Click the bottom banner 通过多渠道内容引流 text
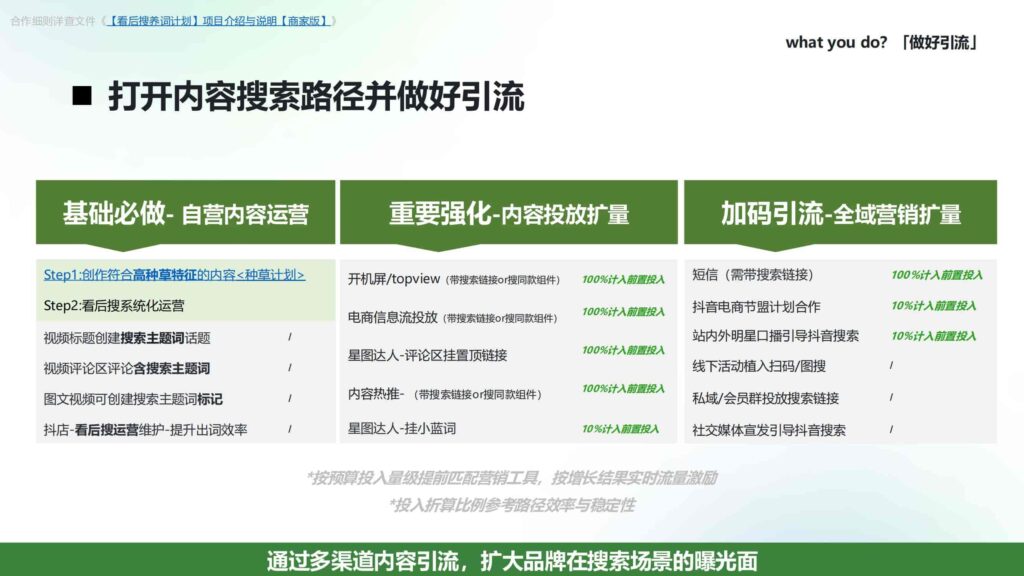 click(x=512, y=560)
